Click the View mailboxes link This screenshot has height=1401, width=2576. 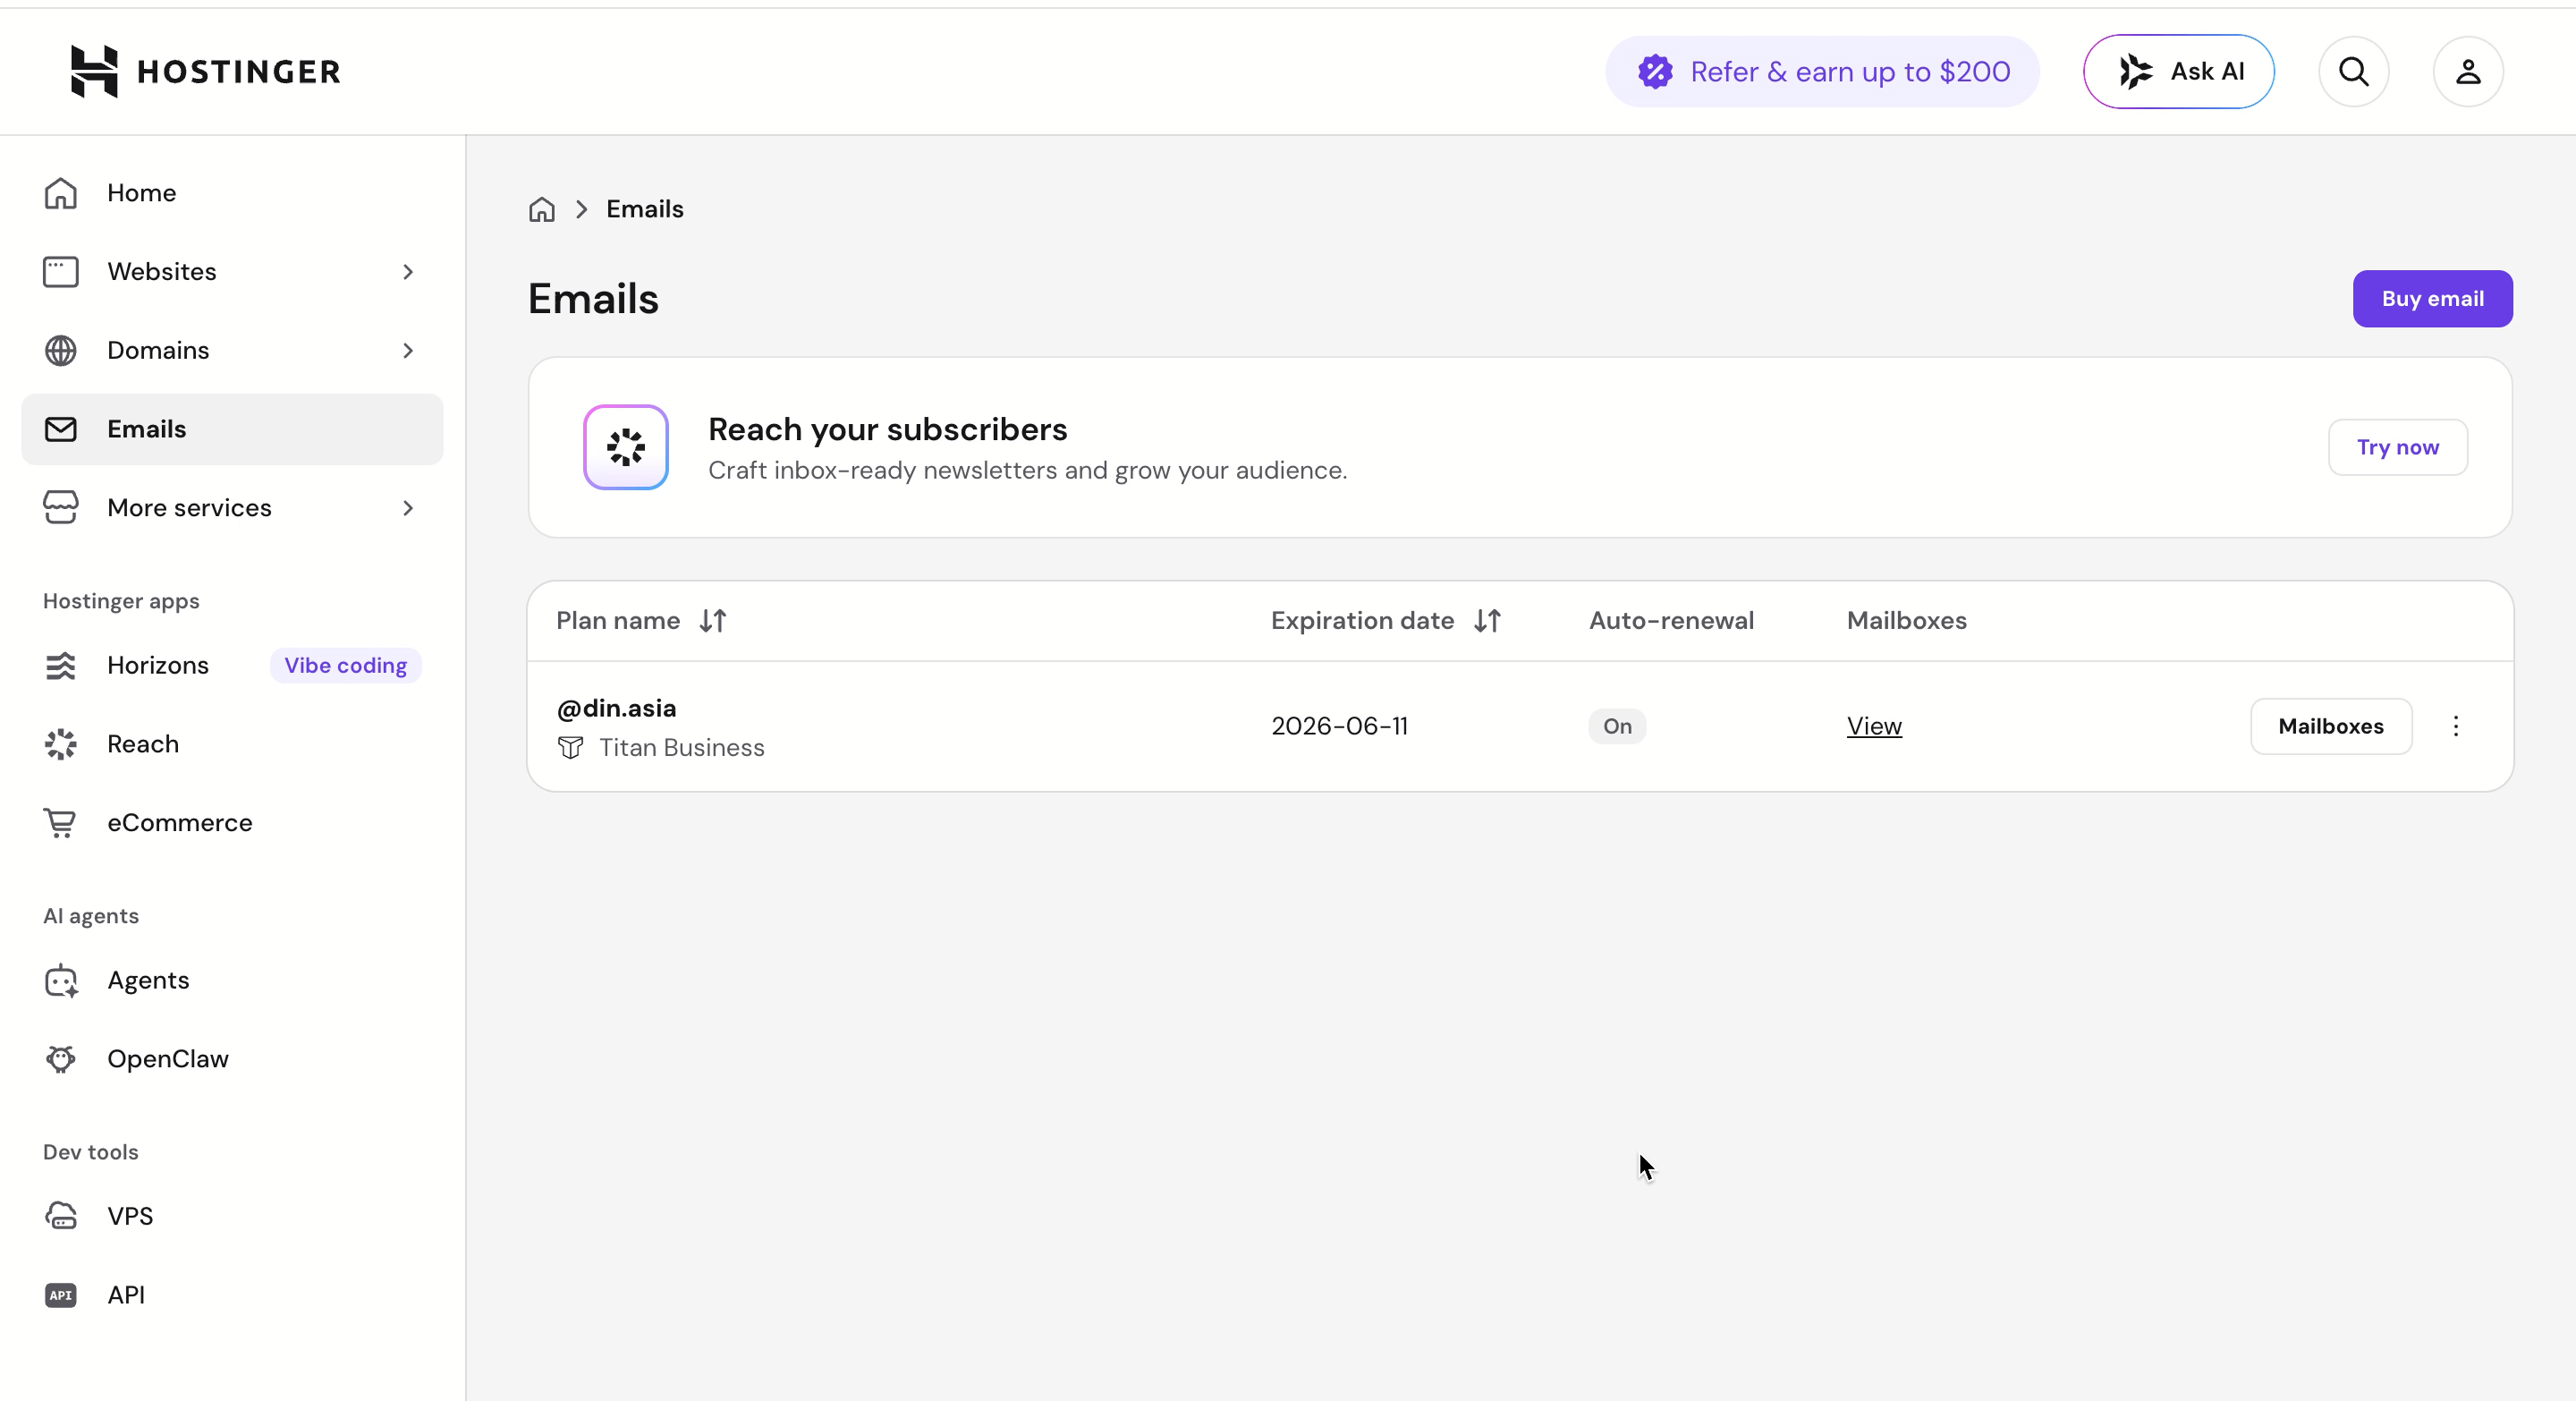tap(1874, 726)
